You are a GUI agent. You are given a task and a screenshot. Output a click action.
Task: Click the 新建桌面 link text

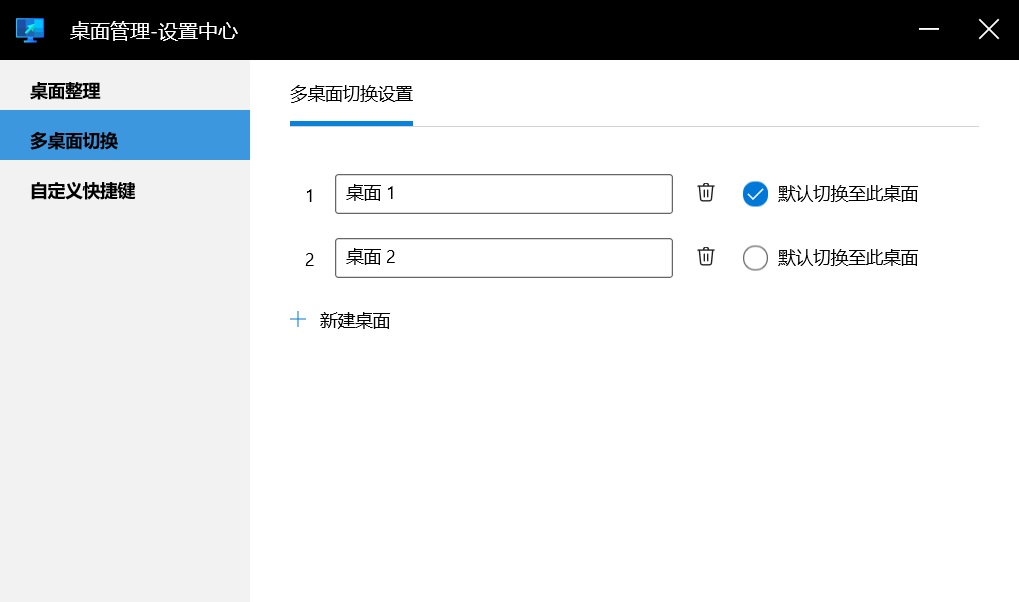[355, 321]
